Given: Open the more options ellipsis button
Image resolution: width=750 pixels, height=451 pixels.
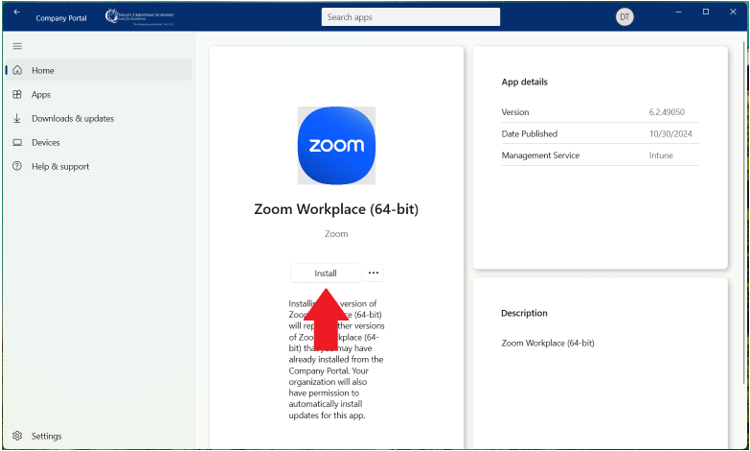Looking at the screenshot, I should (374, 273).
